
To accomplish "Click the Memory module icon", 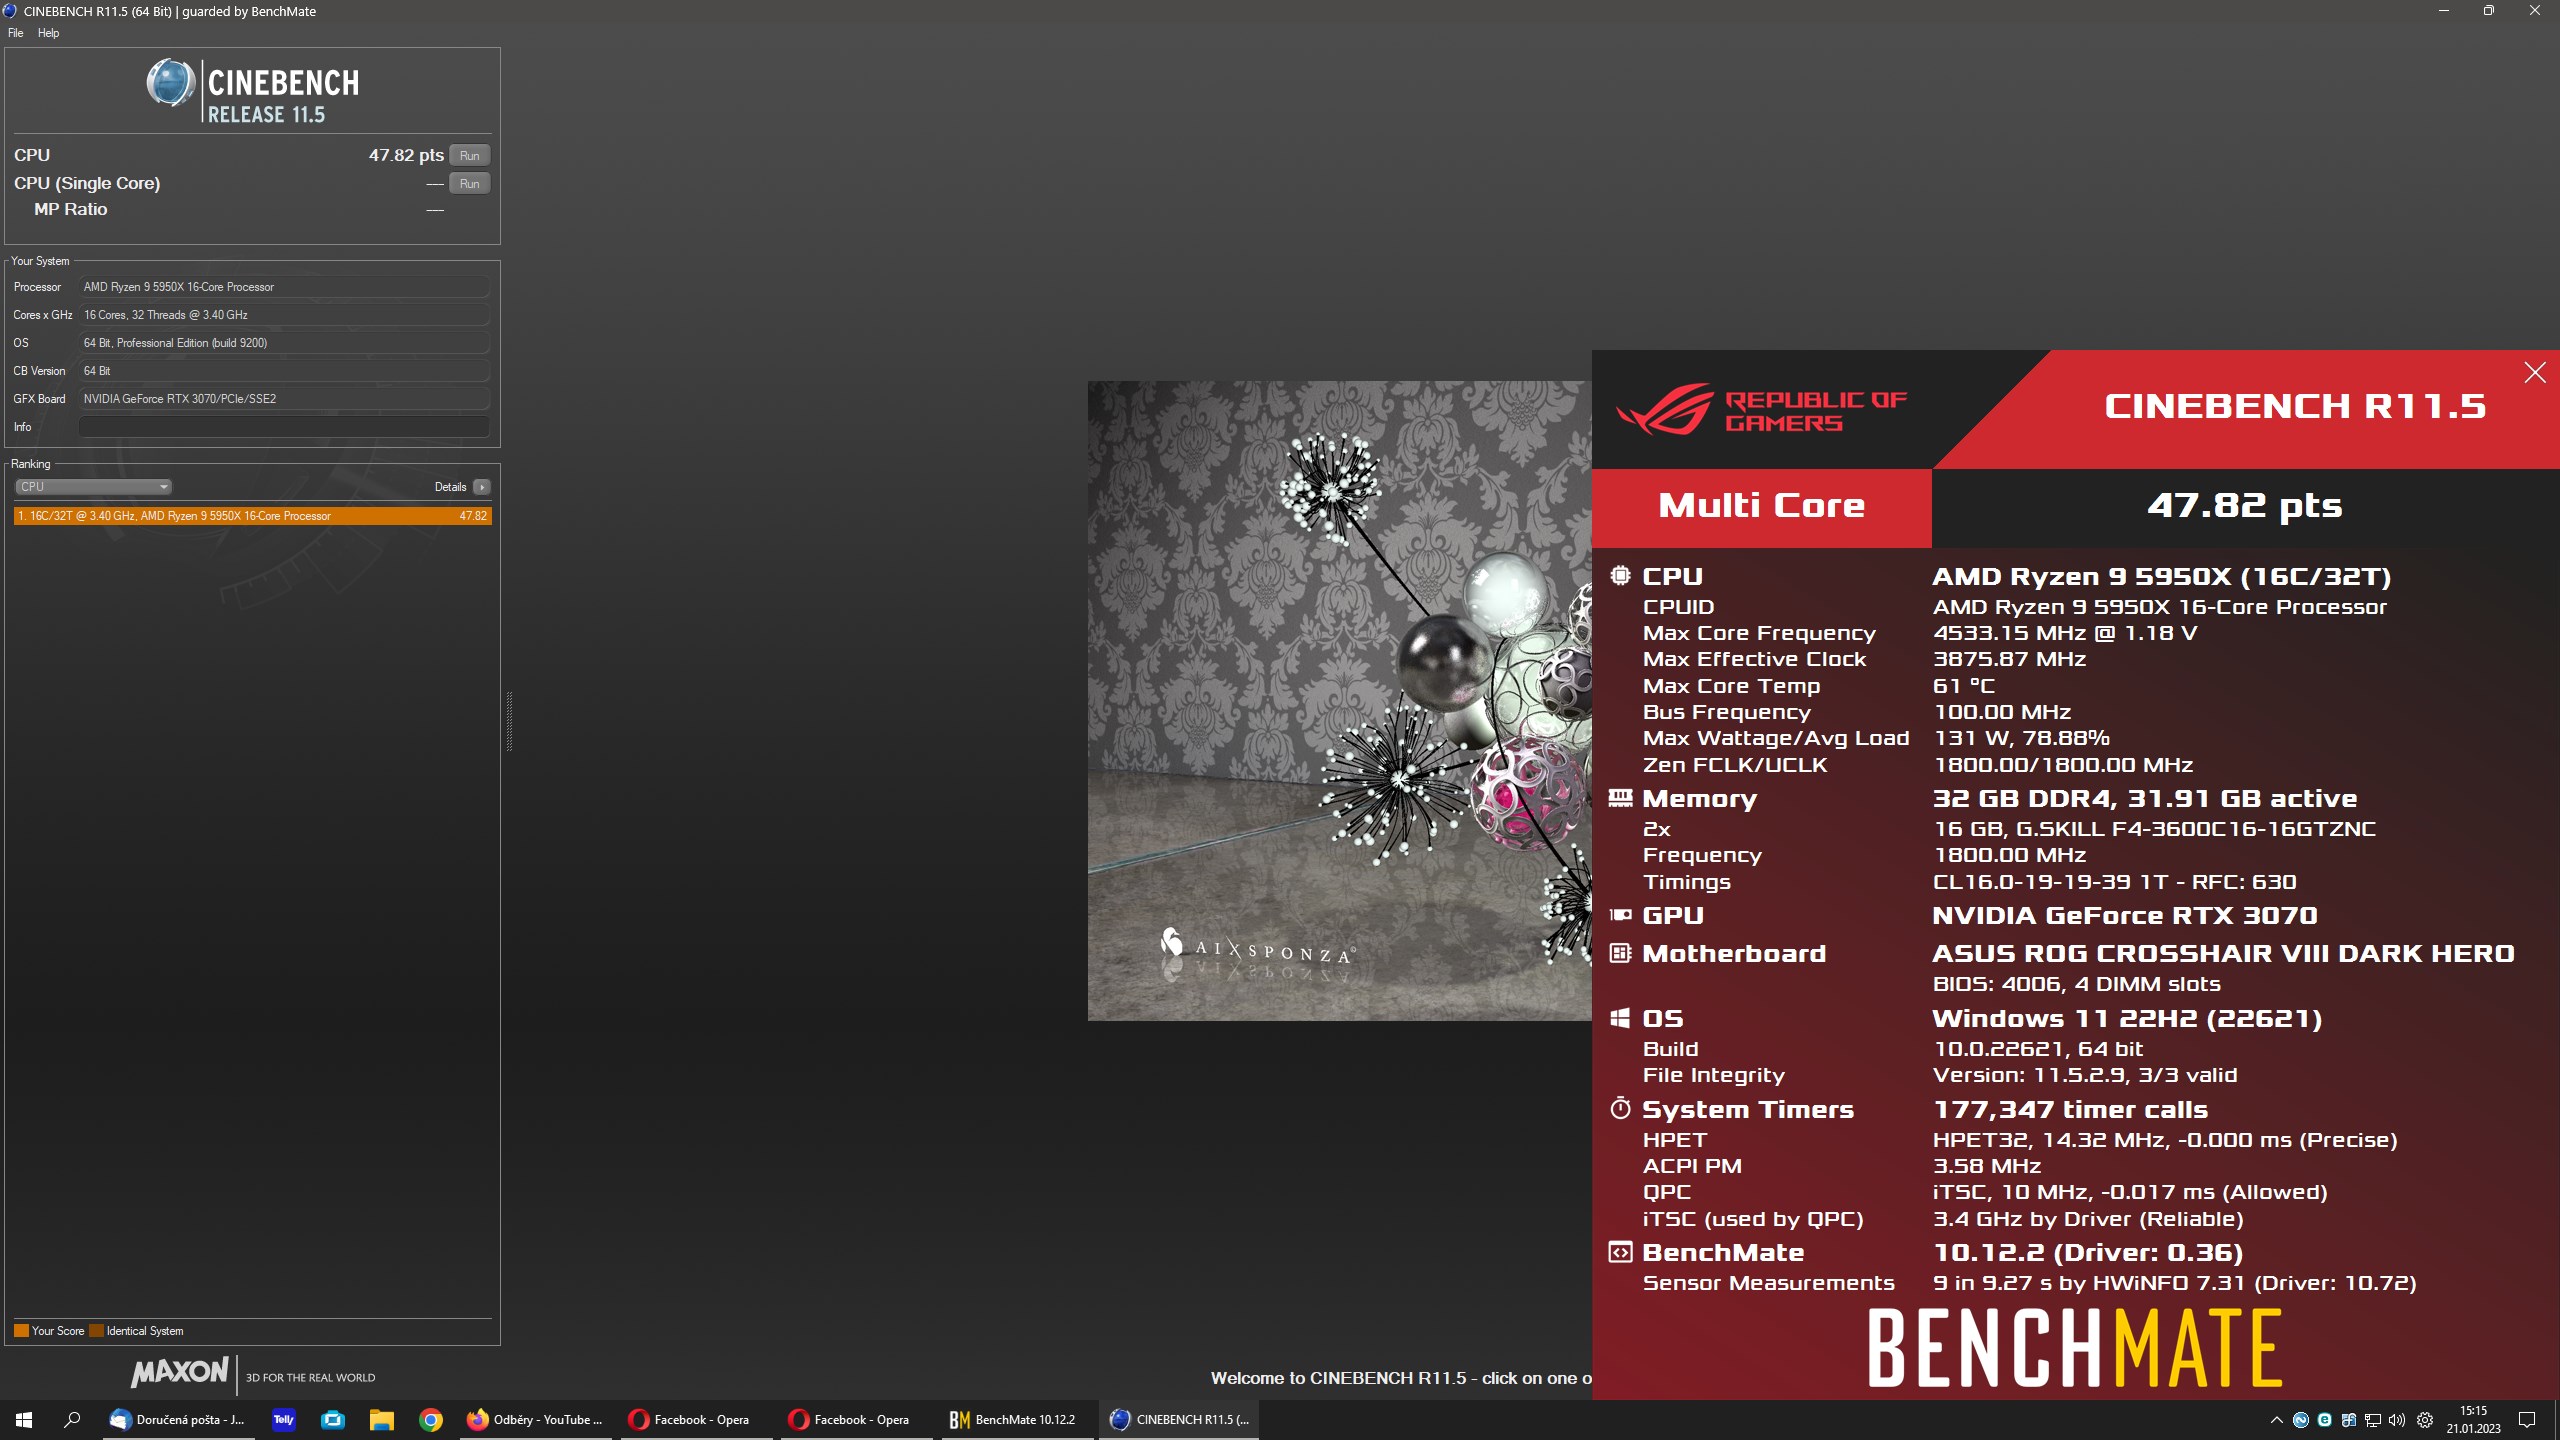I will tap(1620, 798).
